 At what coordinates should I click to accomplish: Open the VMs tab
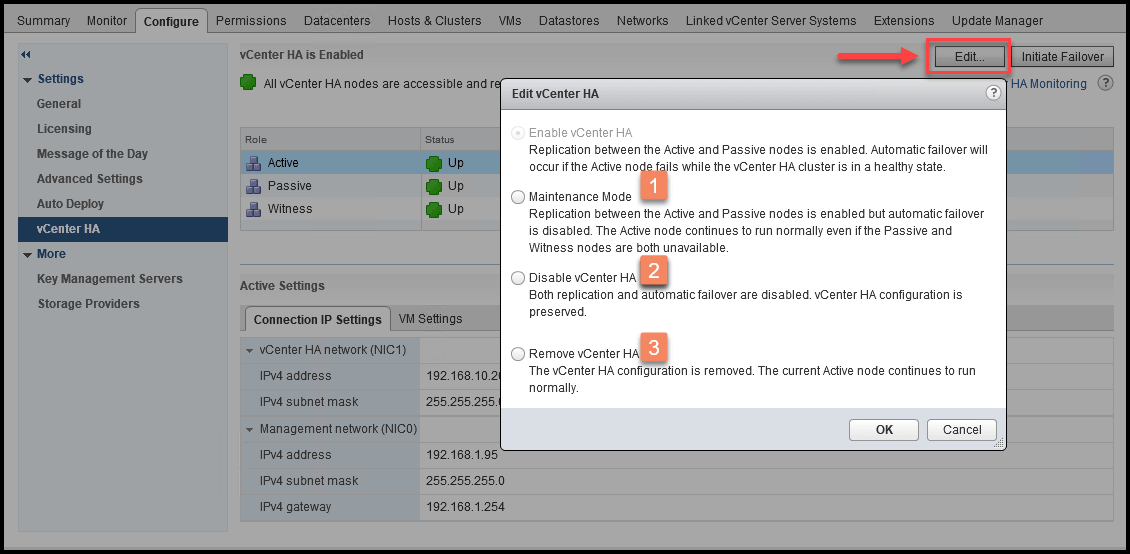pyautogui.click(x=510, y=20)
